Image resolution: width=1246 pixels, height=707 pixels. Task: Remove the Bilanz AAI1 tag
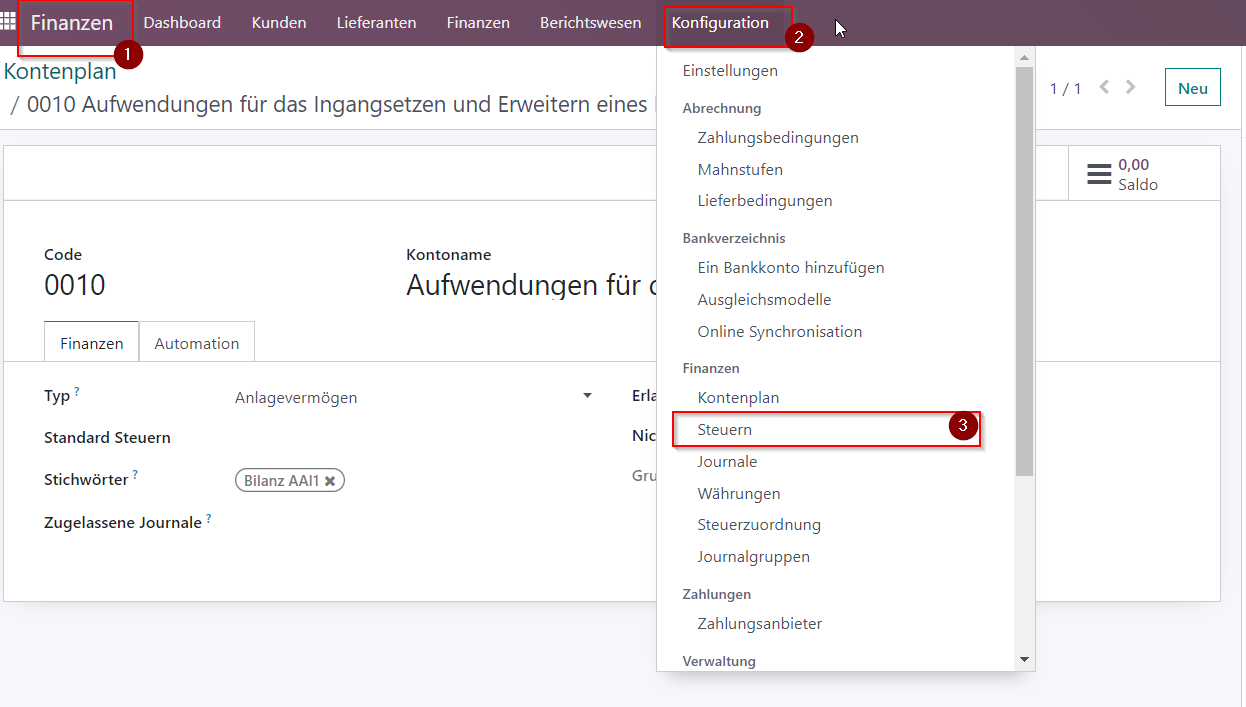point(330,481)
